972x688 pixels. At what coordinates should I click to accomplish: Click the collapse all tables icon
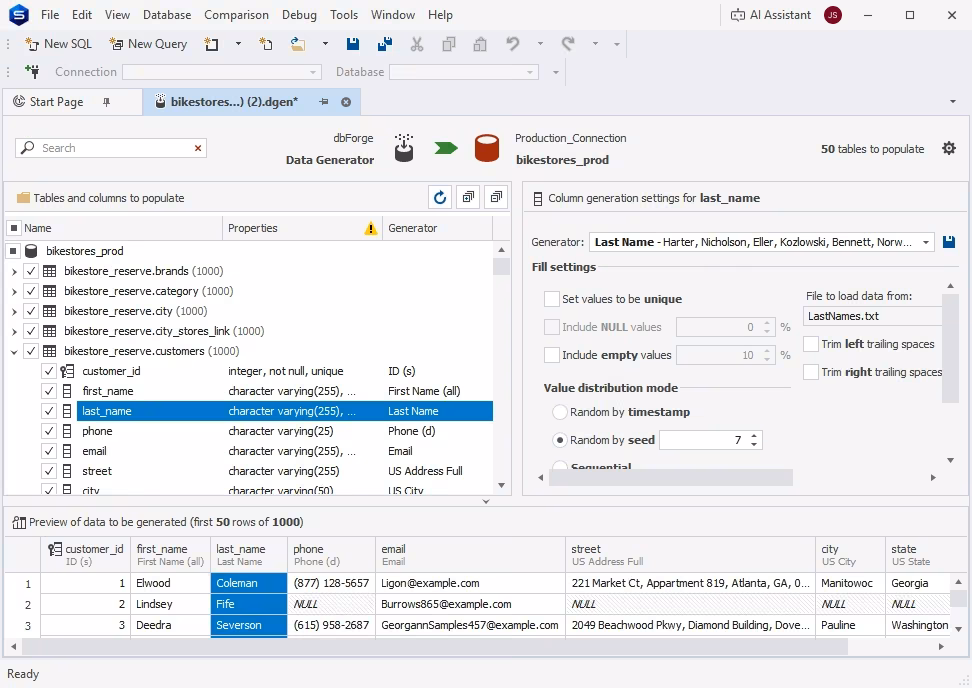496,198
